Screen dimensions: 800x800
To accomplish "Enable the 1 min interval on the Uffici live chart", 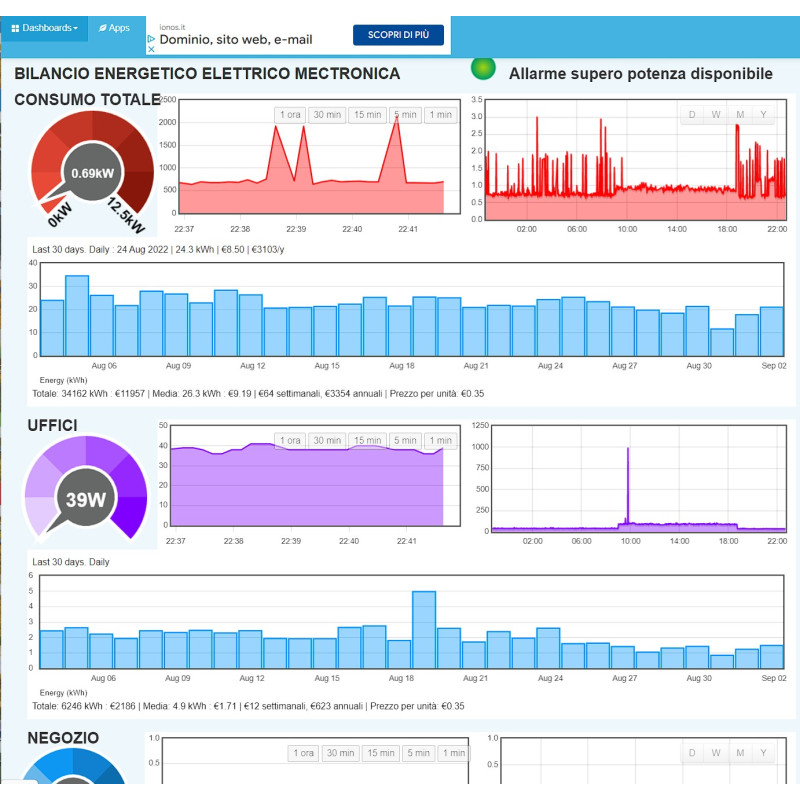I will click(x=440, y=440).
